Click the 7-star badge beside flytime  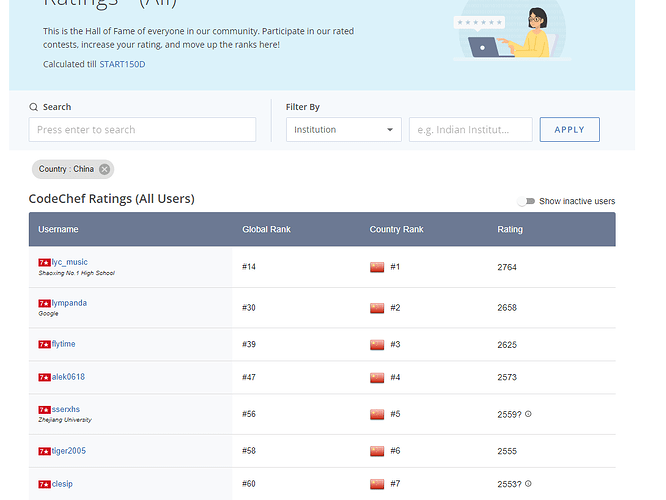coord(45,344)
